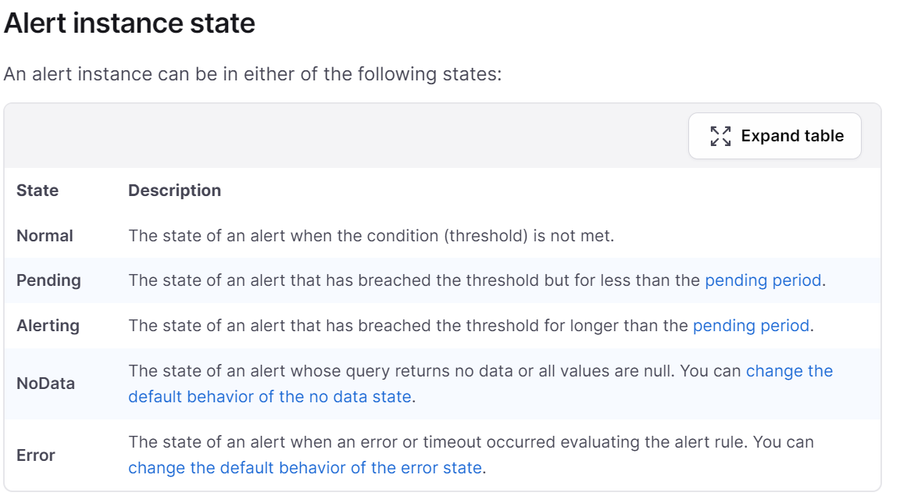Click the Alerting state cell
This screenshot has width=900, height=503.
[x=48, y=326]
